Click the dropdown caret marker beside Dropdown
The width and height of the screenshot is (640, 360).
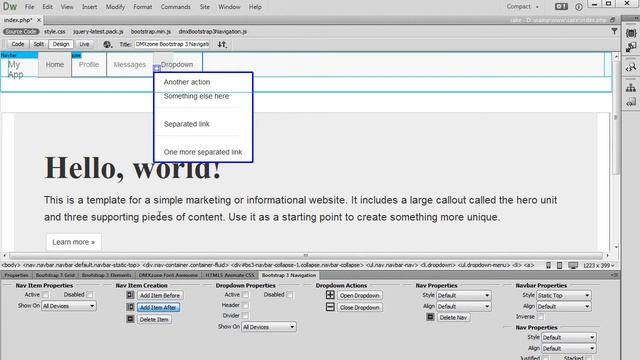(157, 68)
